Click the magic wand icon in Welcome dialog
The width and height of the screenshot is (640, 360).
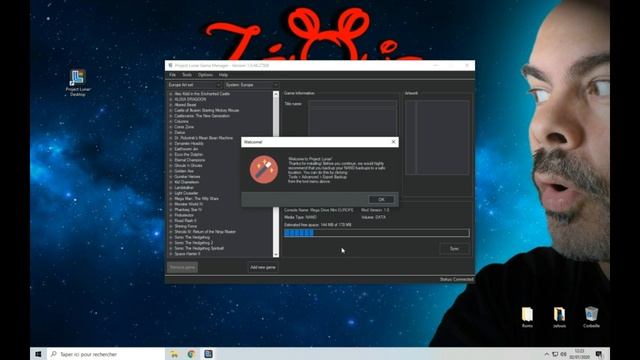point(264,169)
